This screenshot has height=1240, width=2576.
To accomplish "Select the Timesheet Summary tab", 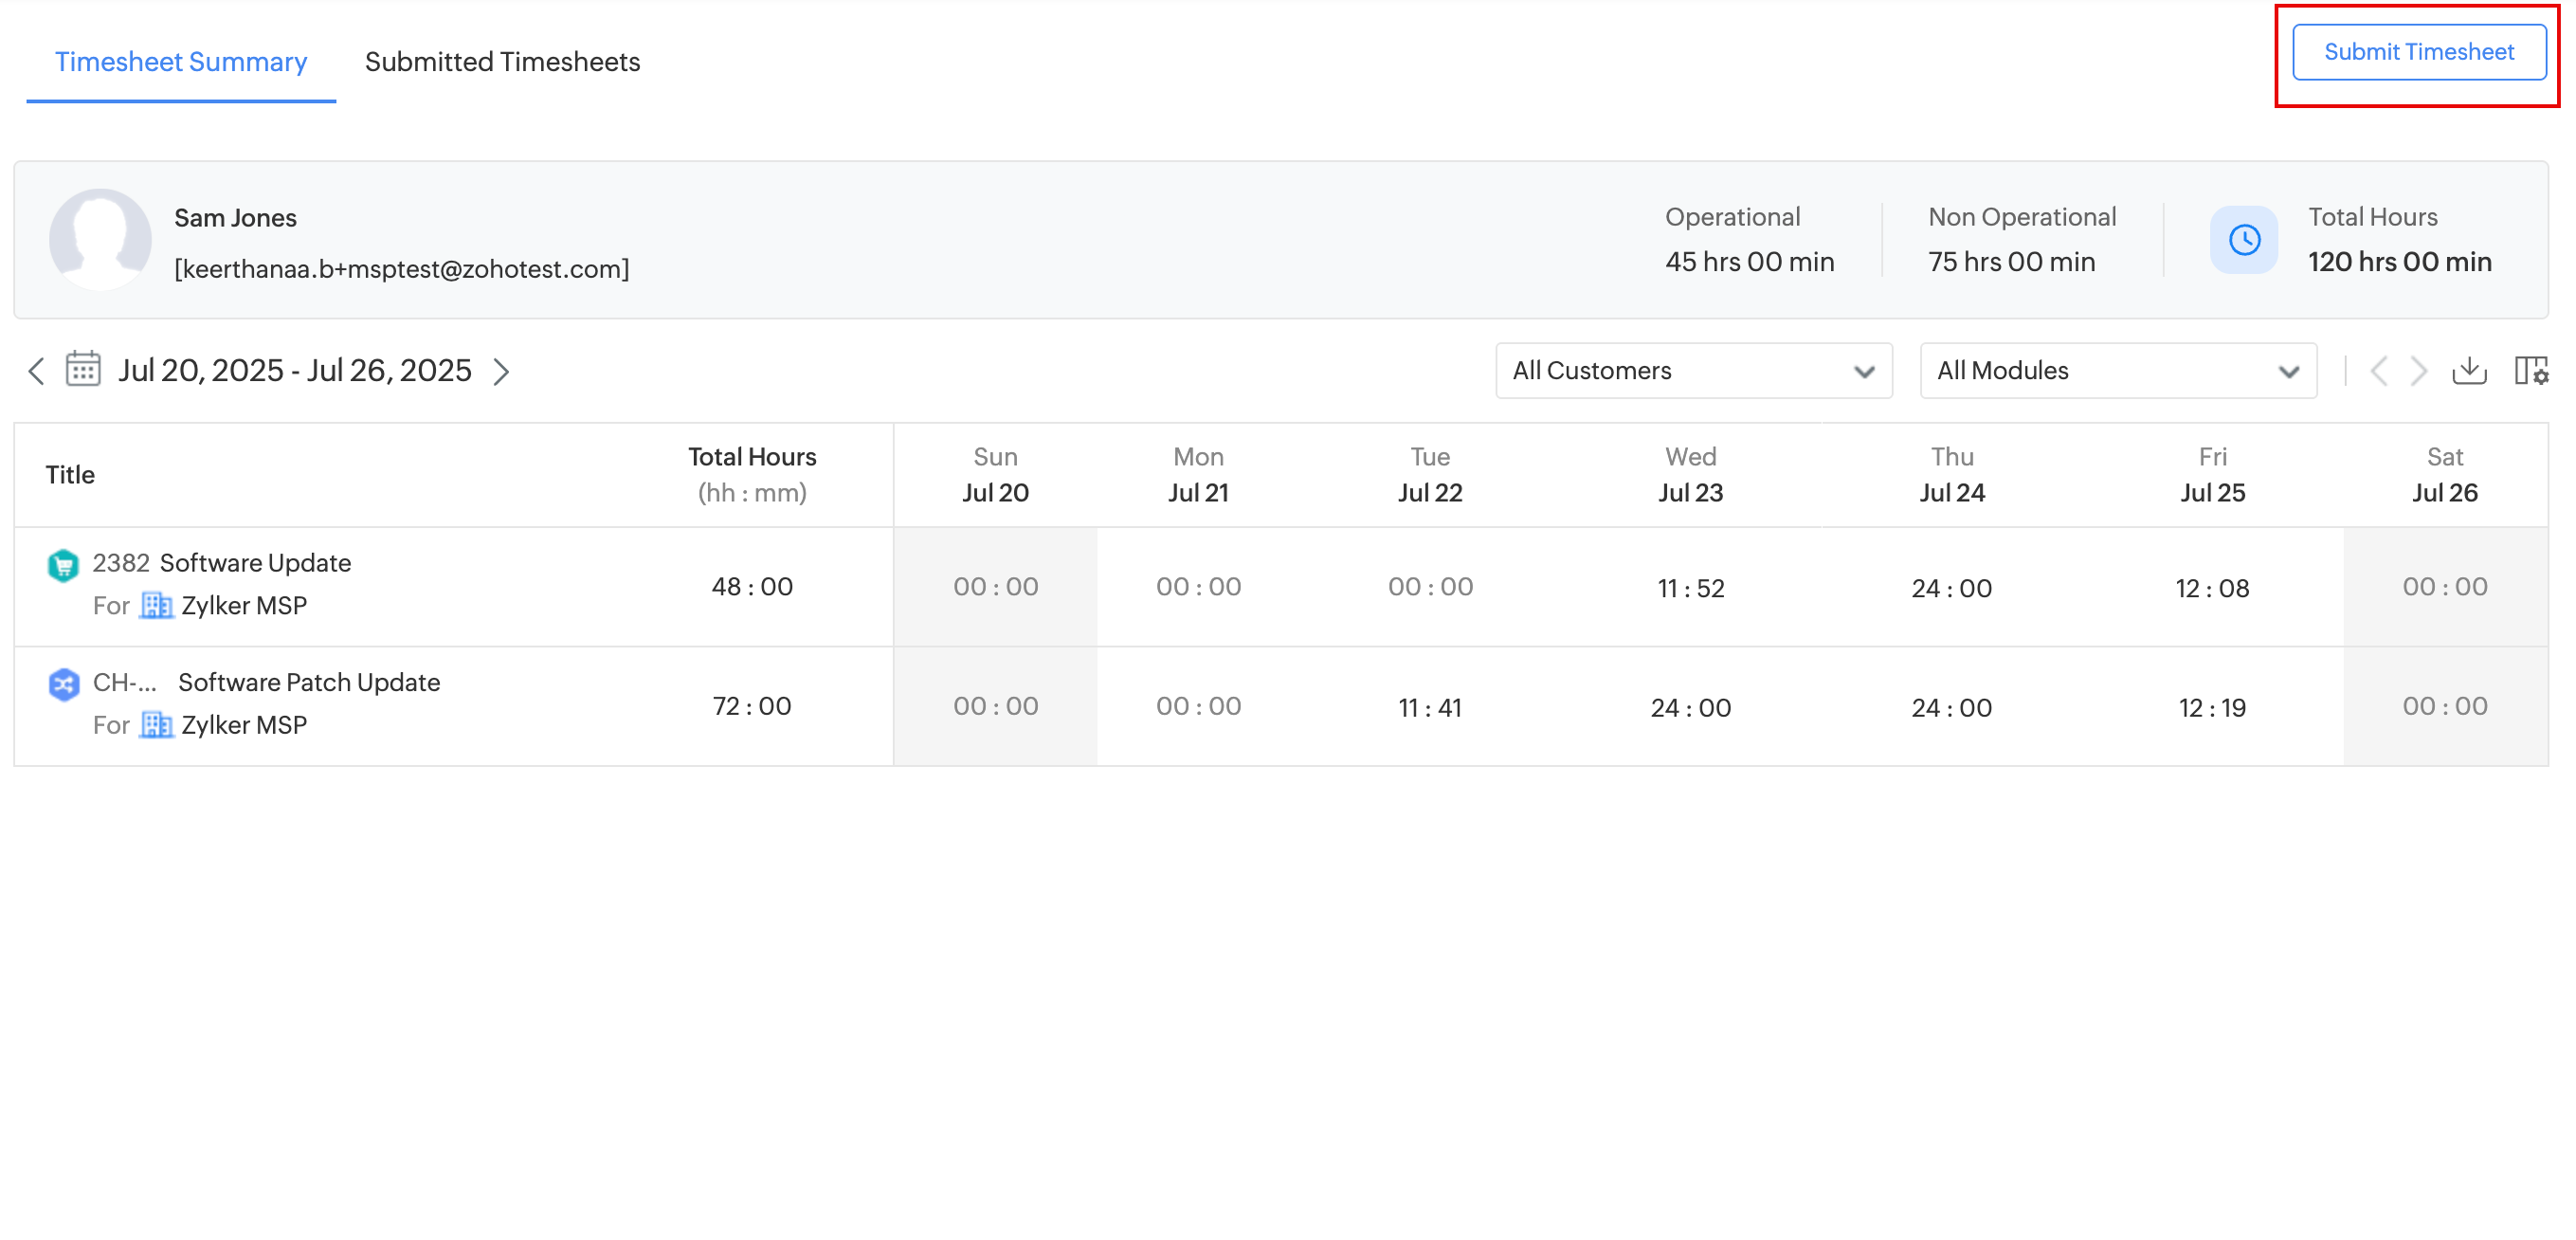I will click(x=181, y=62).
